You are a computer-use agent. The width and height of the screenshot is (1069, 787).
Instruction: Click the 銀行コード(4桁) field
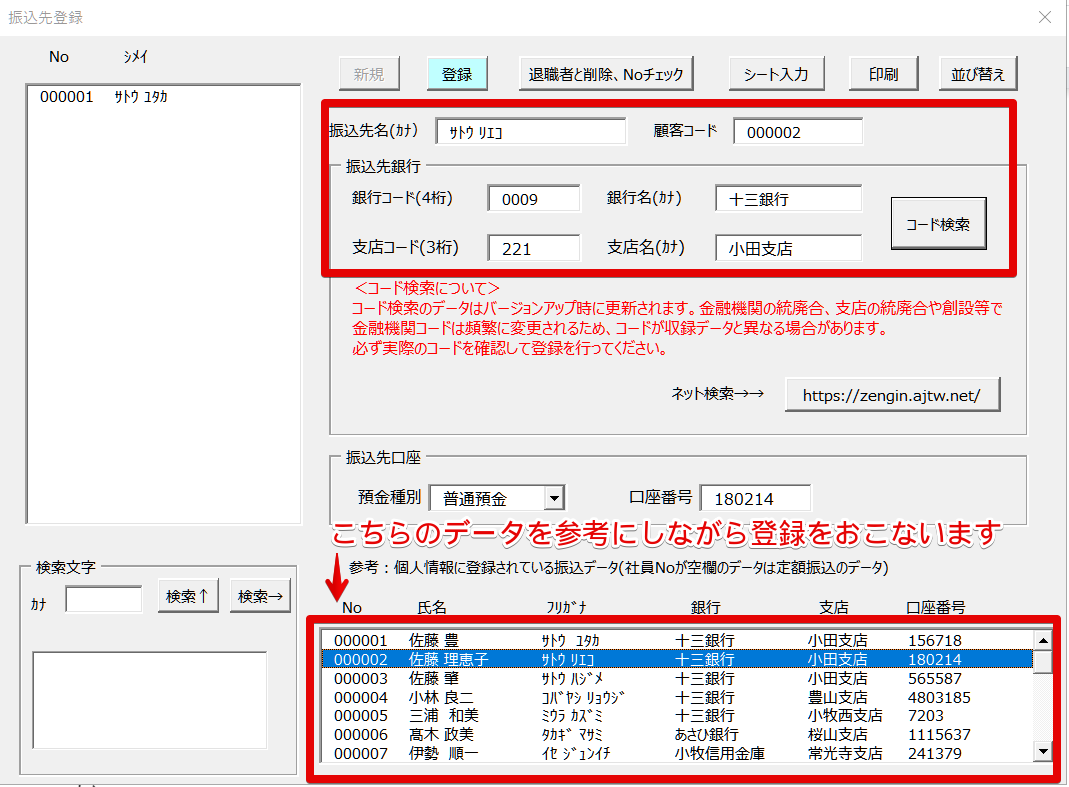(534, 198)
